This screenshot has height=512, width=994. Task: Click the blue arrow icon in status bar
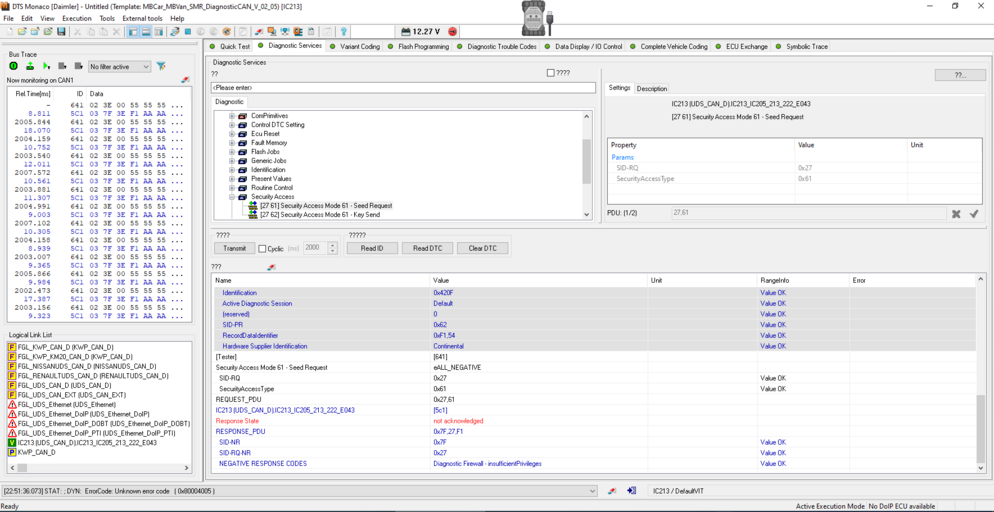point(631,490)
